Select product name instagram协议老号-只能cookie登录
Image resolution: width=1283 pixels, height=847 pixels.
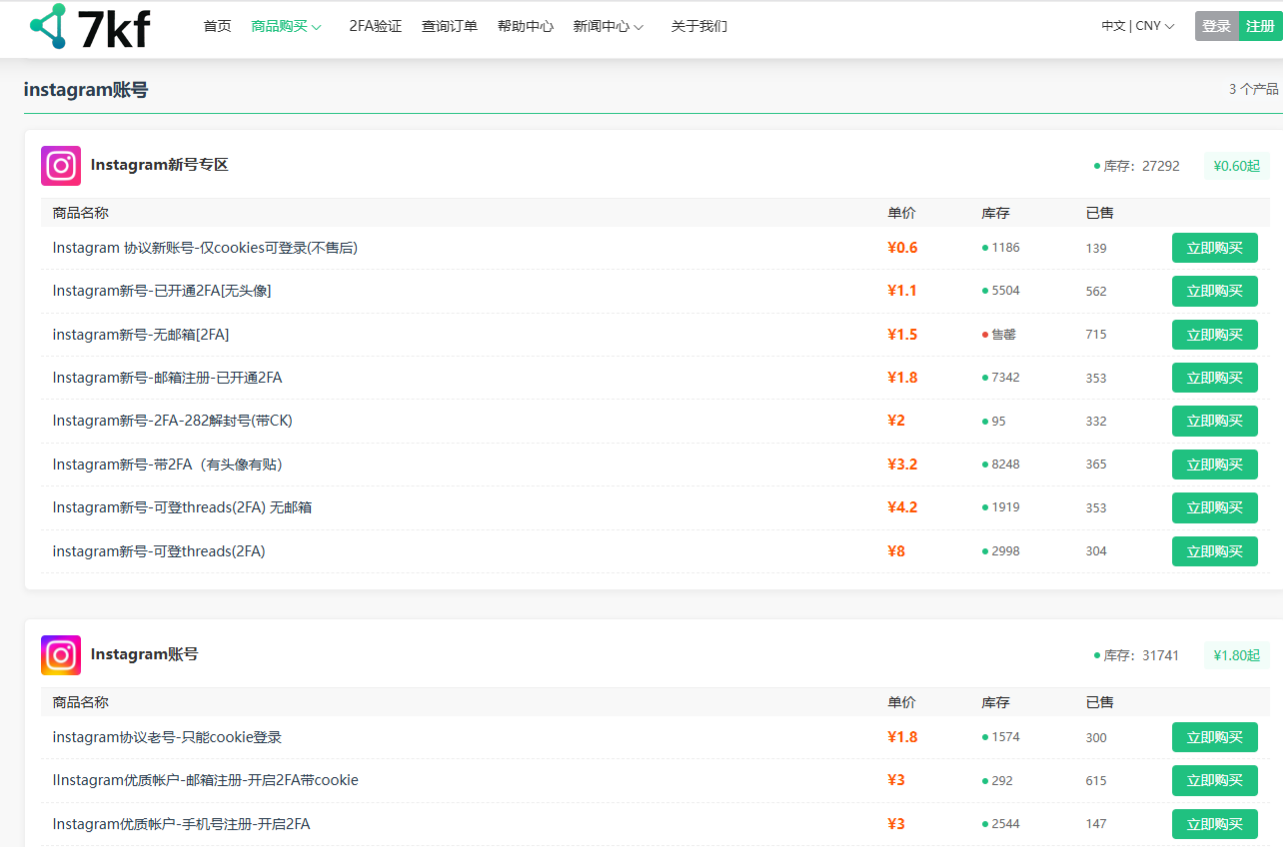click(x=167, y=738)
